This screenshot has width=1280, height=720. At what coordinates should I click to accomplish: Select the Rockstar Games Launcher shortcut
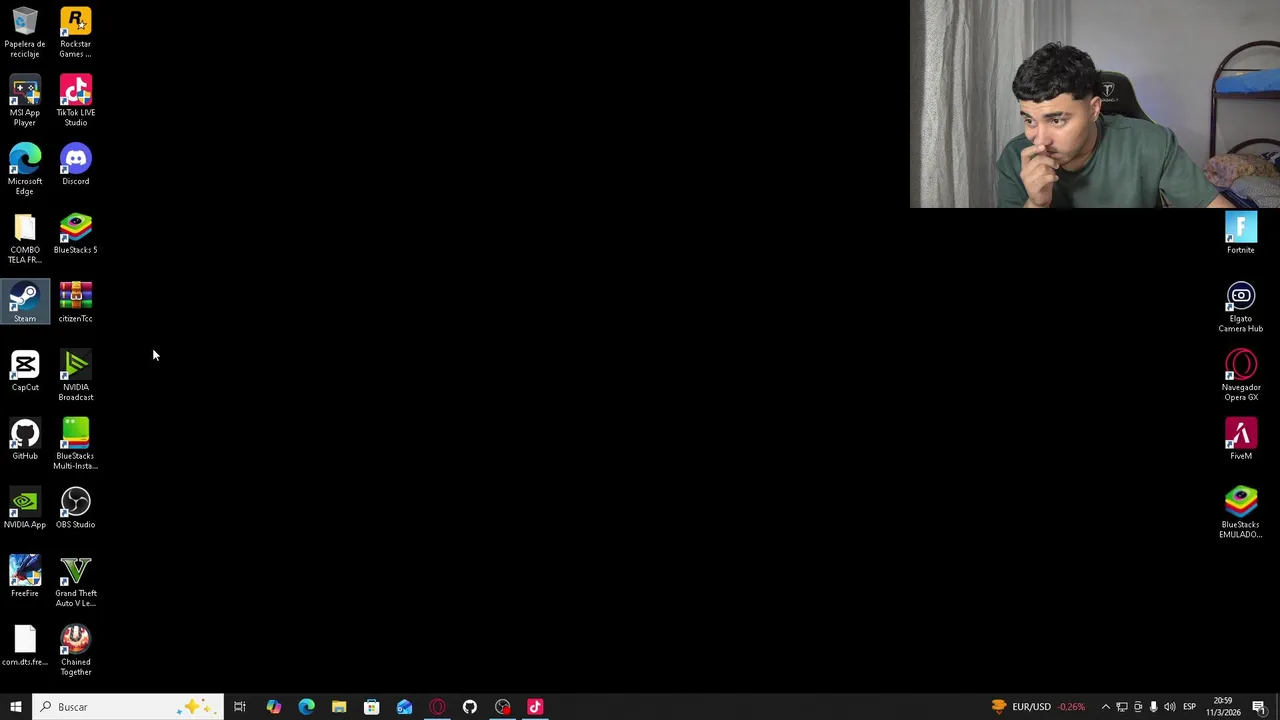click(x=75, y=33)
